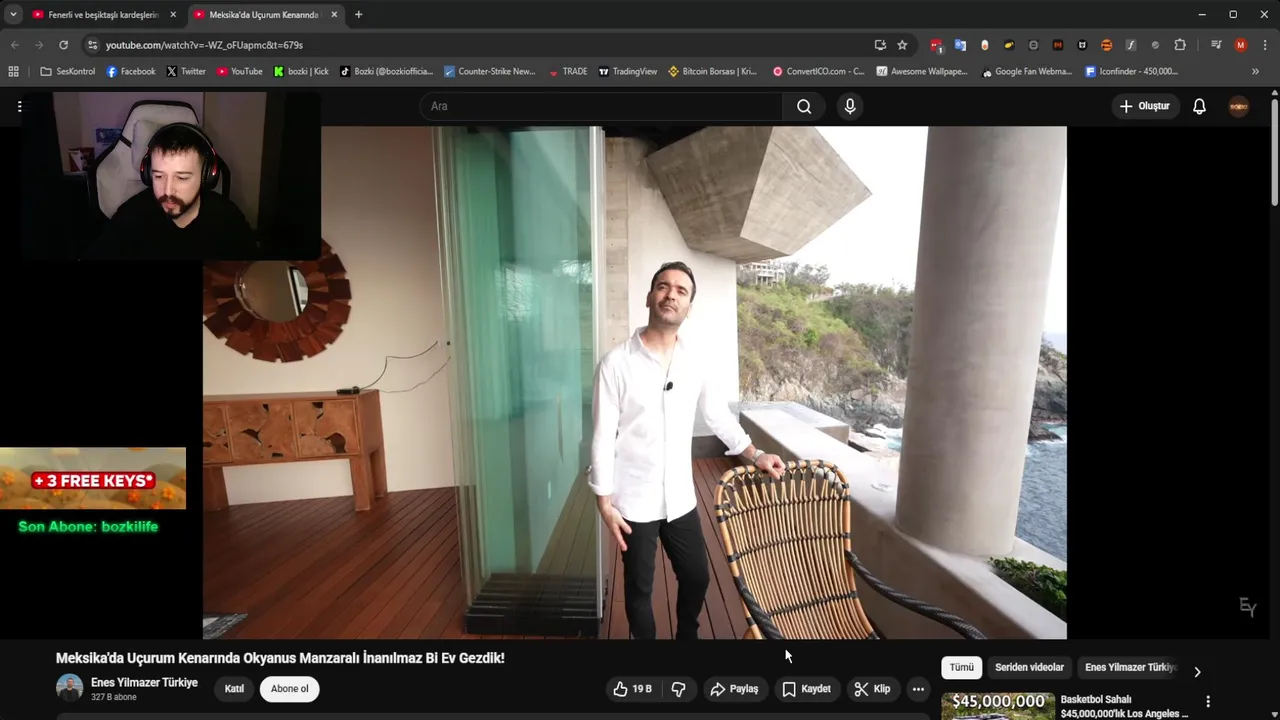Open the red badge extension icon
Screen dimensions: 1280x720
click(936, 45)
